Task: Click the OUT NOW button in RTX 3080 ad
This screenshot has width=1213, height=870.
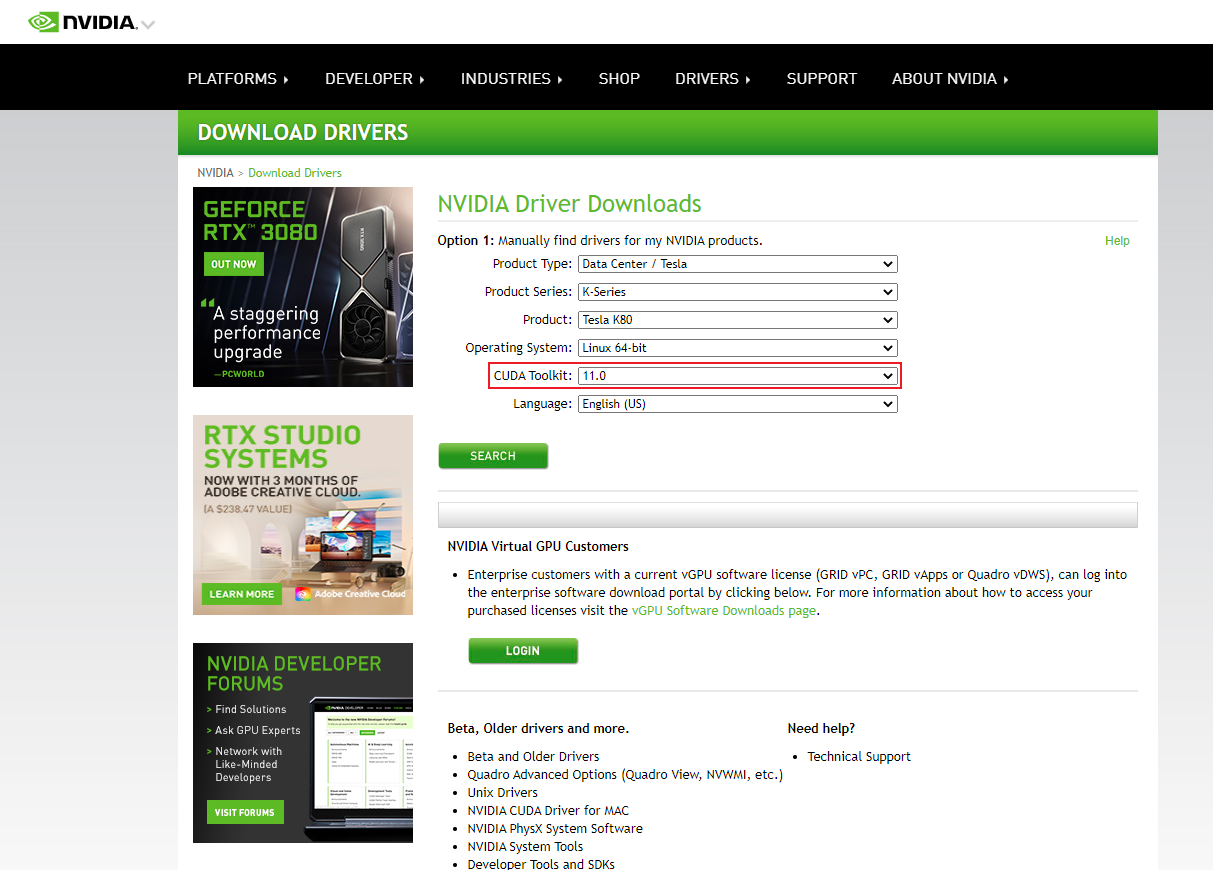Action: tap(234, 264)
